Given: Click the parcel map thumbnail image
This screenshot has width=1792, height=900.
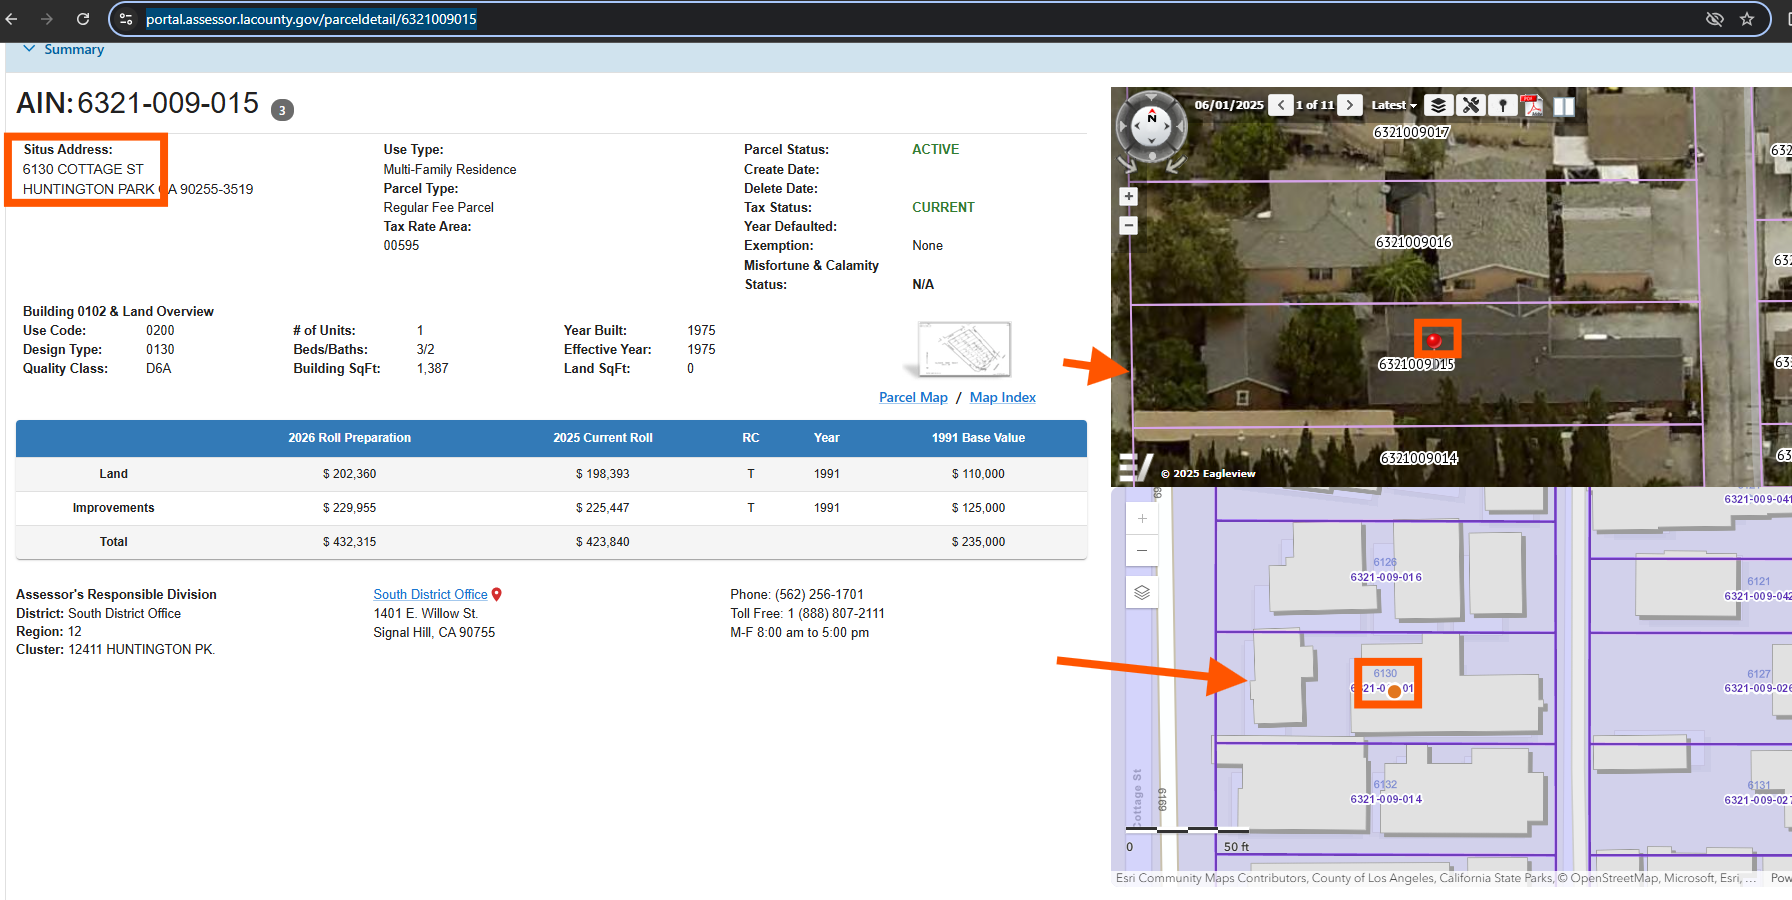Looking at the screenshot, I should [963, 349].
